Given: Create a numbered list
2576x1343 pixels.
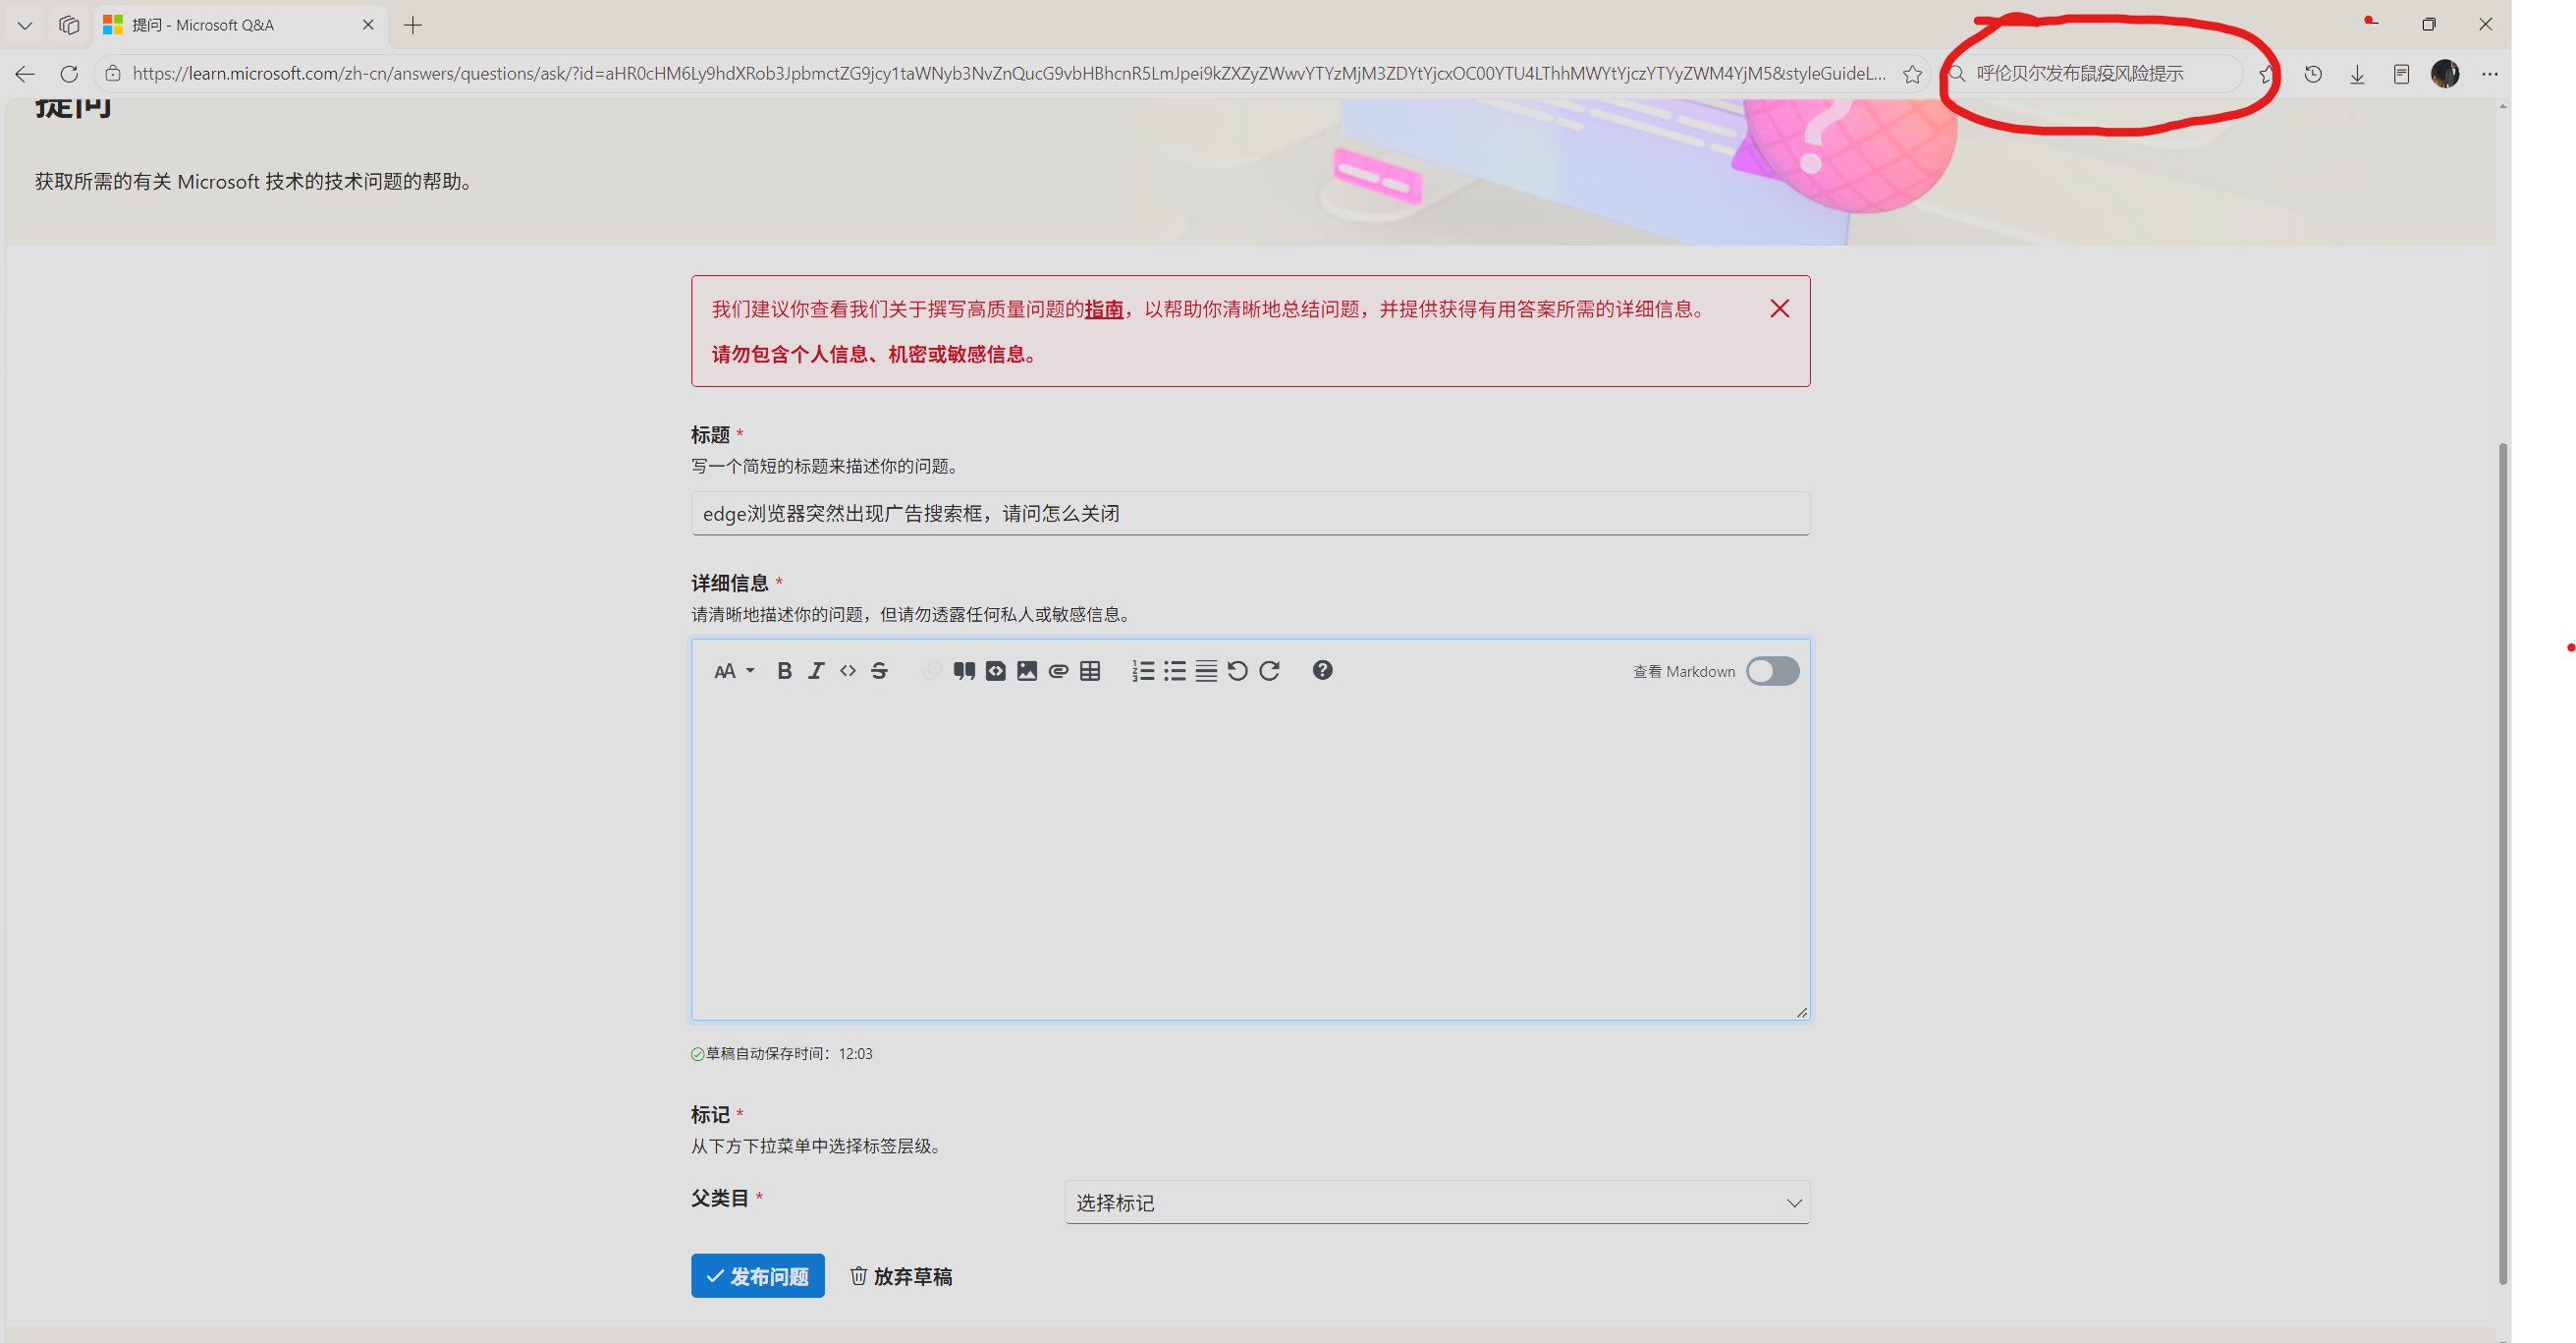Looking at the screenshot, I should [x=1143, y=671].
